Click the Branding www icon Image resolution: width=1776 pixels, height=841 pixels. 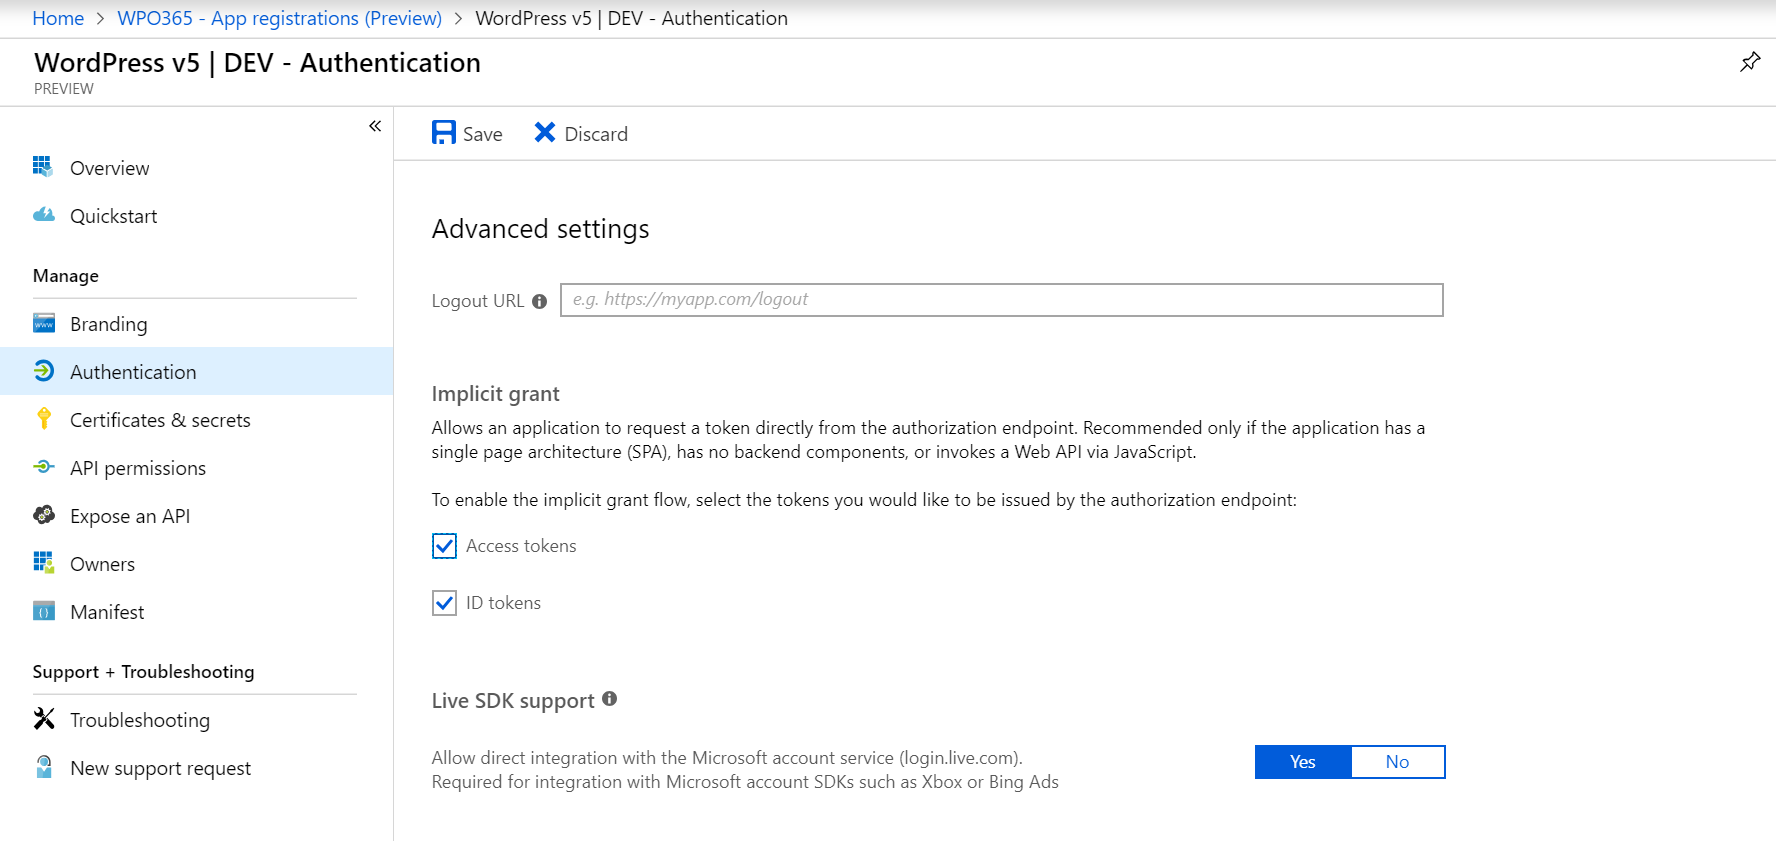tap(44, 323)
